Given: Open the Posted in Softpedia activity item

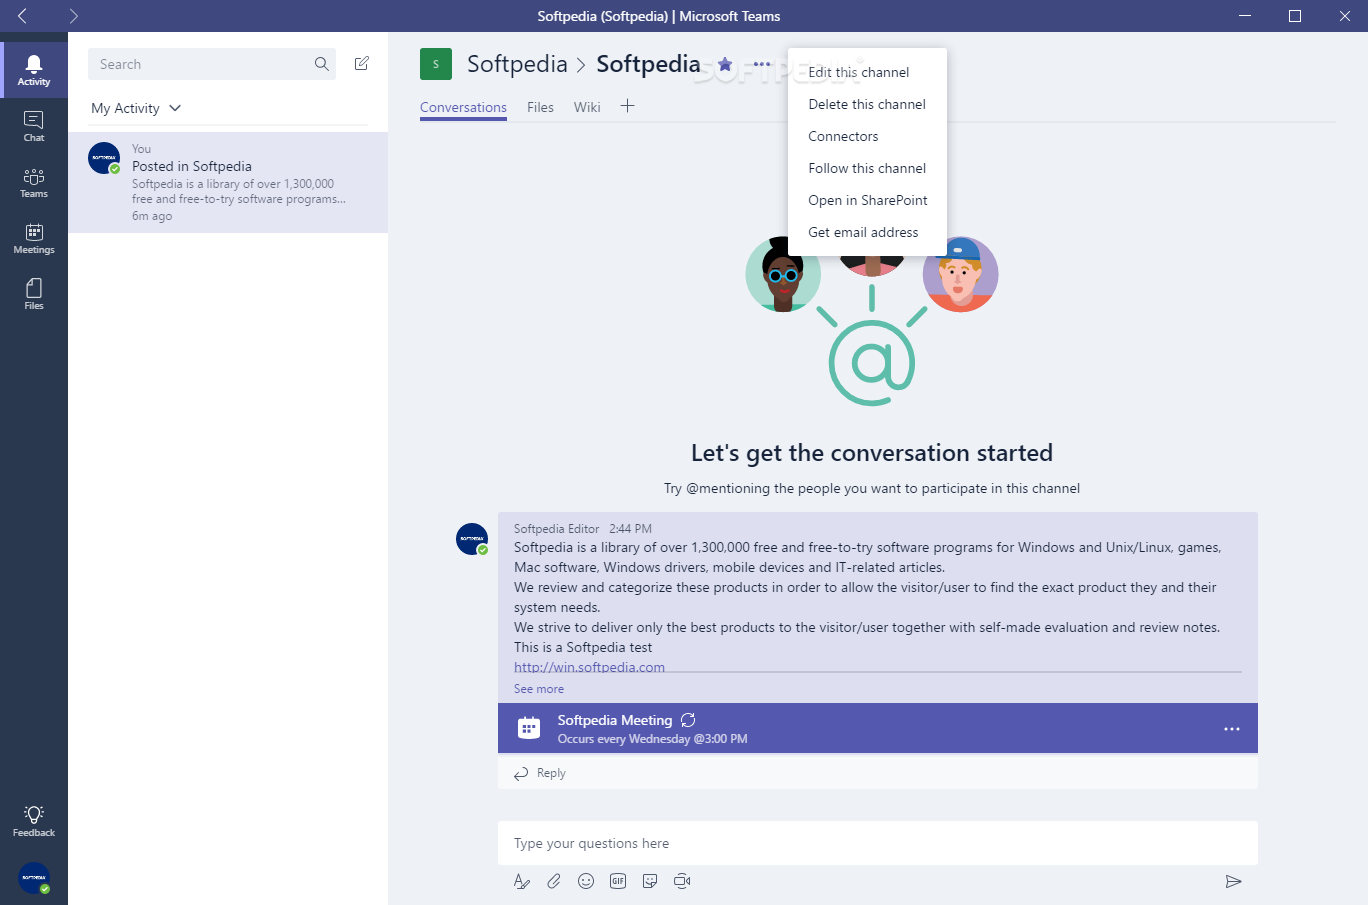Looking at the screenshot, I should click(228, 183).
